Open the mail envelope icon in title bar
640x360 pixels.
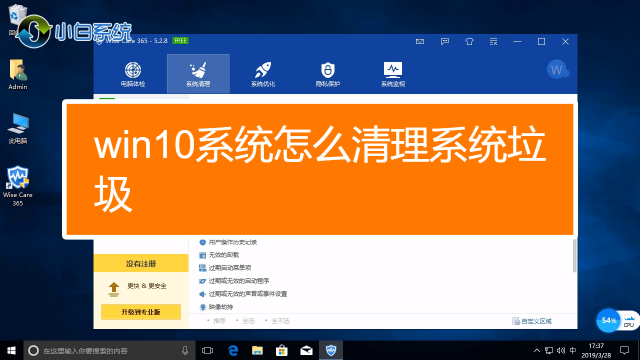click(x=420, y=42)
